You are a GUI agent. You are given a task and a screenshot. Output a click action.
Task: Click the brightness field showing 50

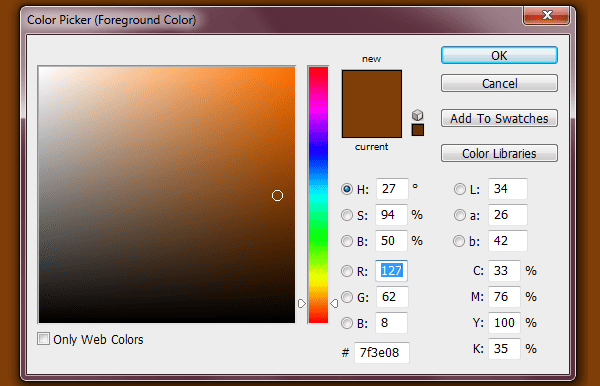tap(391, 241)
